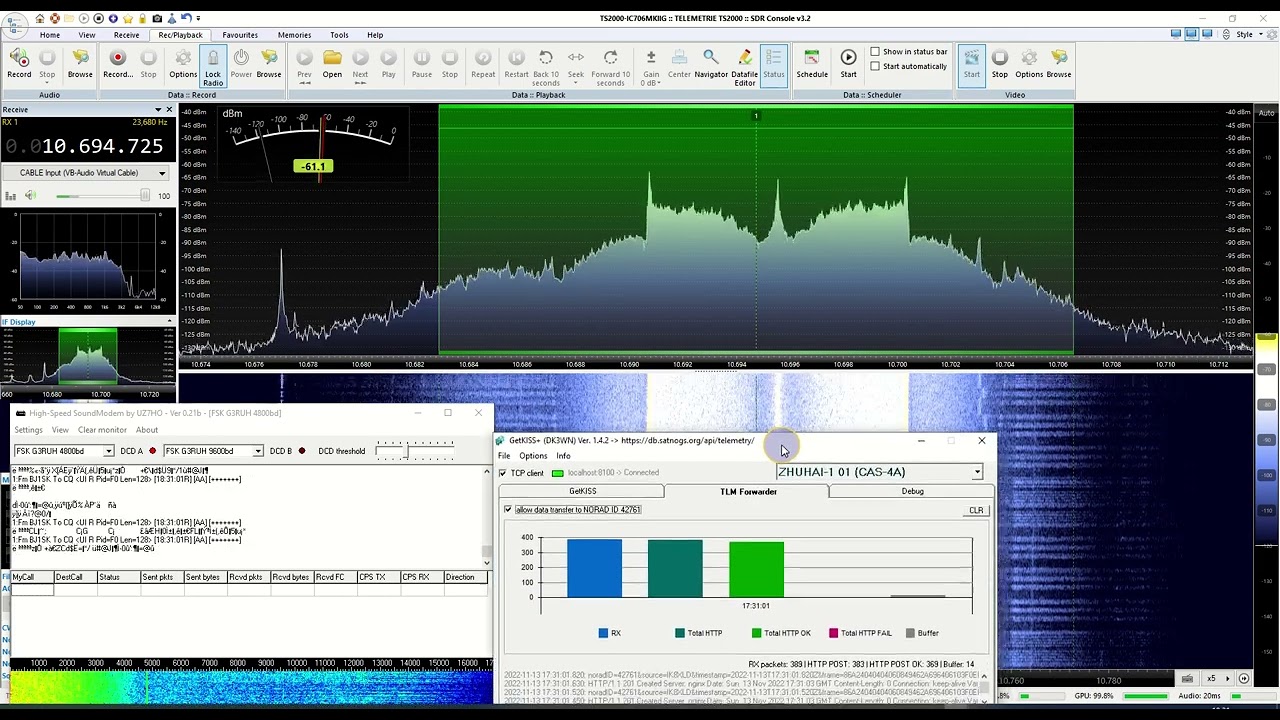Go to the Next playback file
Image resolution: width=1280 pixels, height=720 pixels.
click(360, 64)
